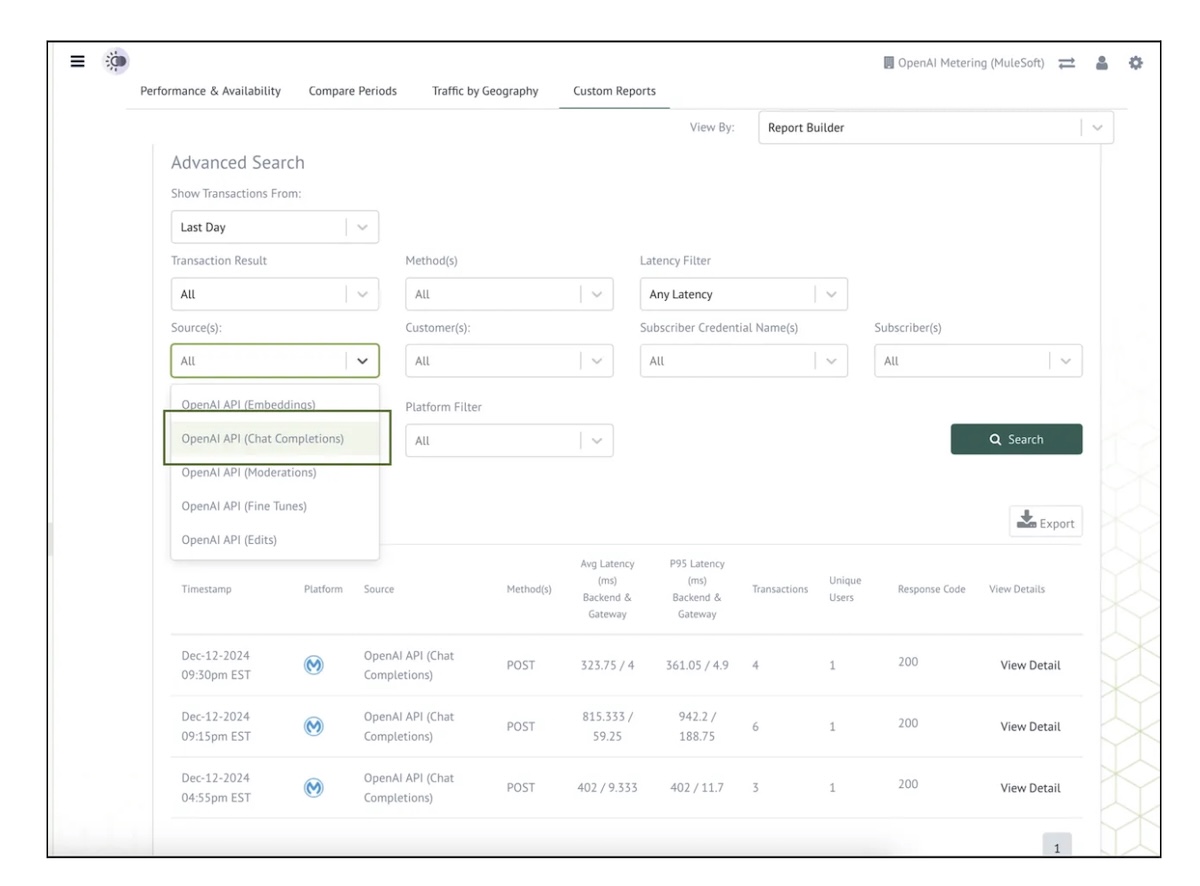
Task: Click OpenAI Metering (MuleSoft) organization name
Action: [971, 64]
